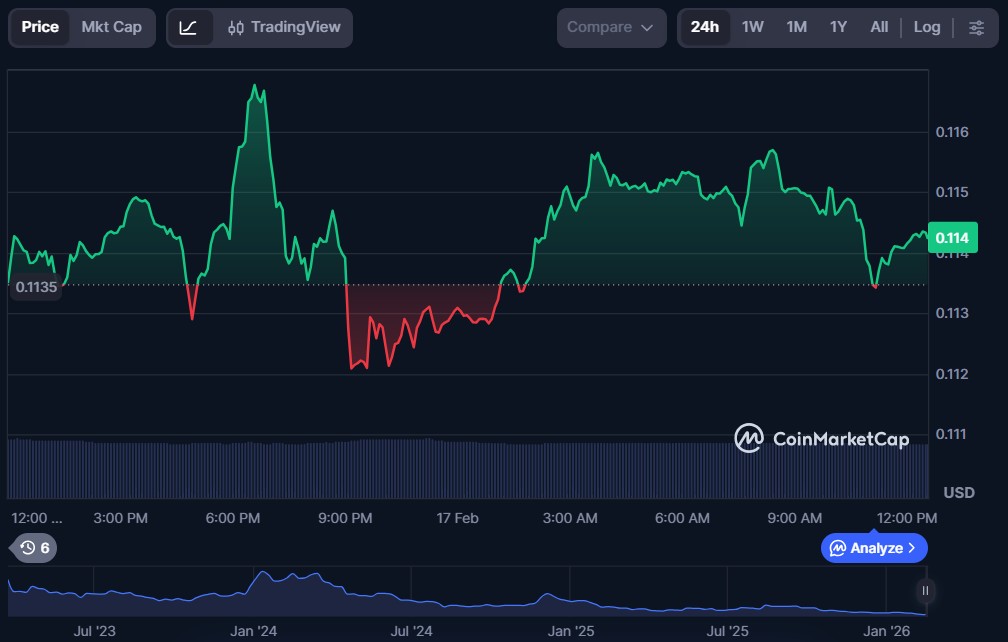This screenshot has height=642, width=1008.
Task: Click the range slider pause handle
Action: 925,591
